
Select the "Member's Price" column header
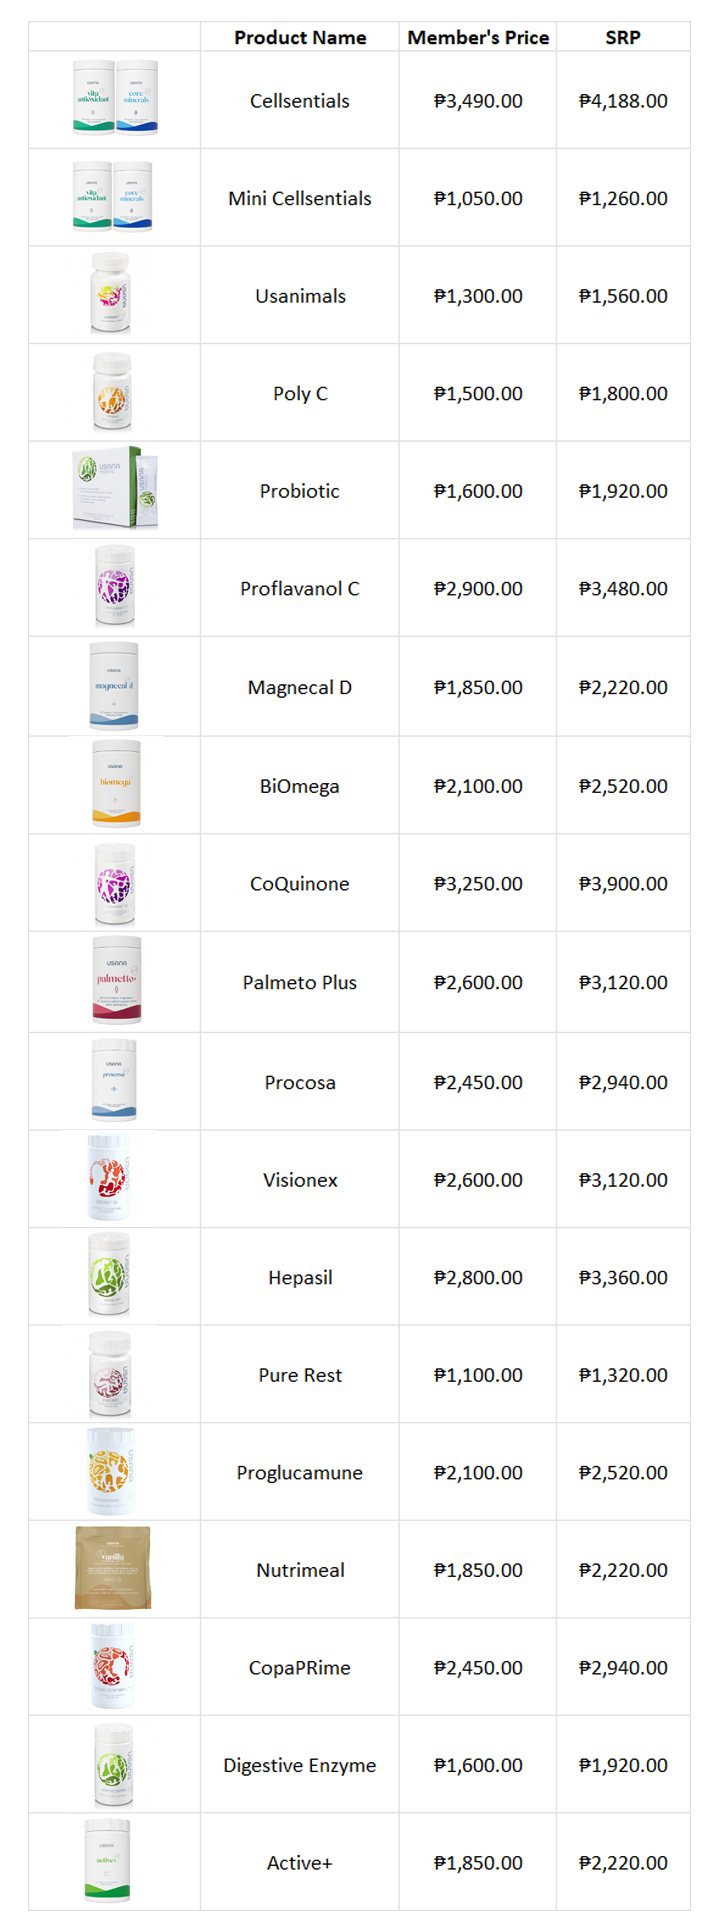[x=478, y=38]
